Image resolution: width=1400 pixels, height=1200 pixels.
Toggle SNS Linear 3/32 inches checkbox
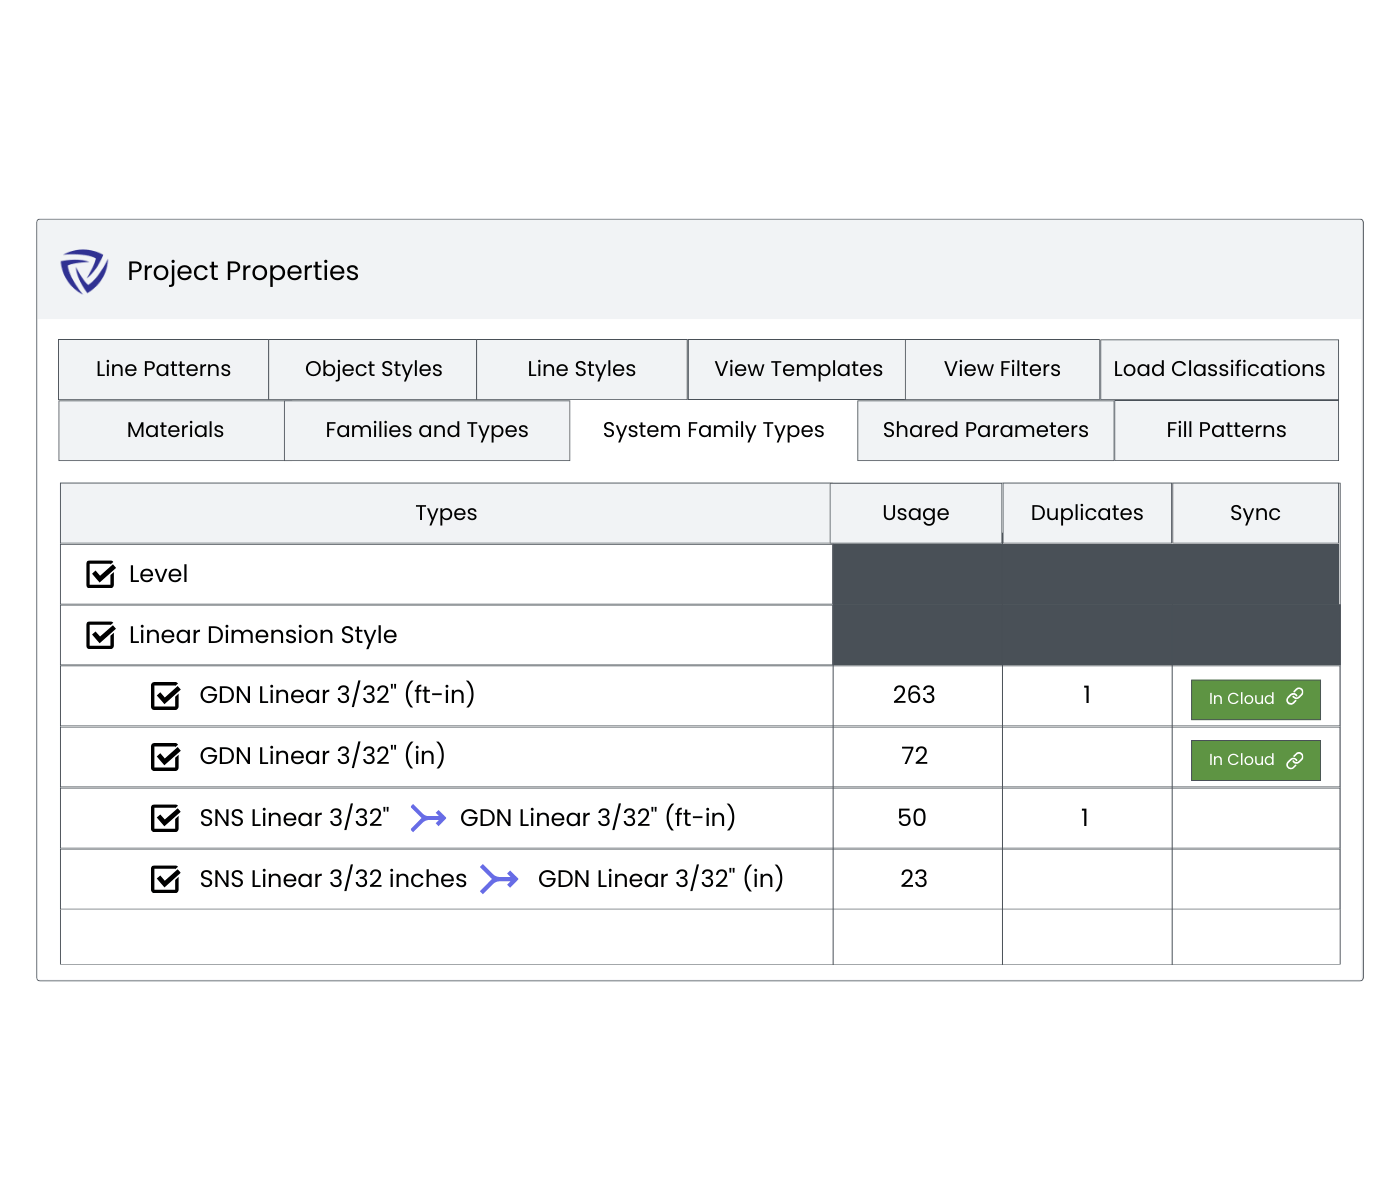click(x=165, y=879)
